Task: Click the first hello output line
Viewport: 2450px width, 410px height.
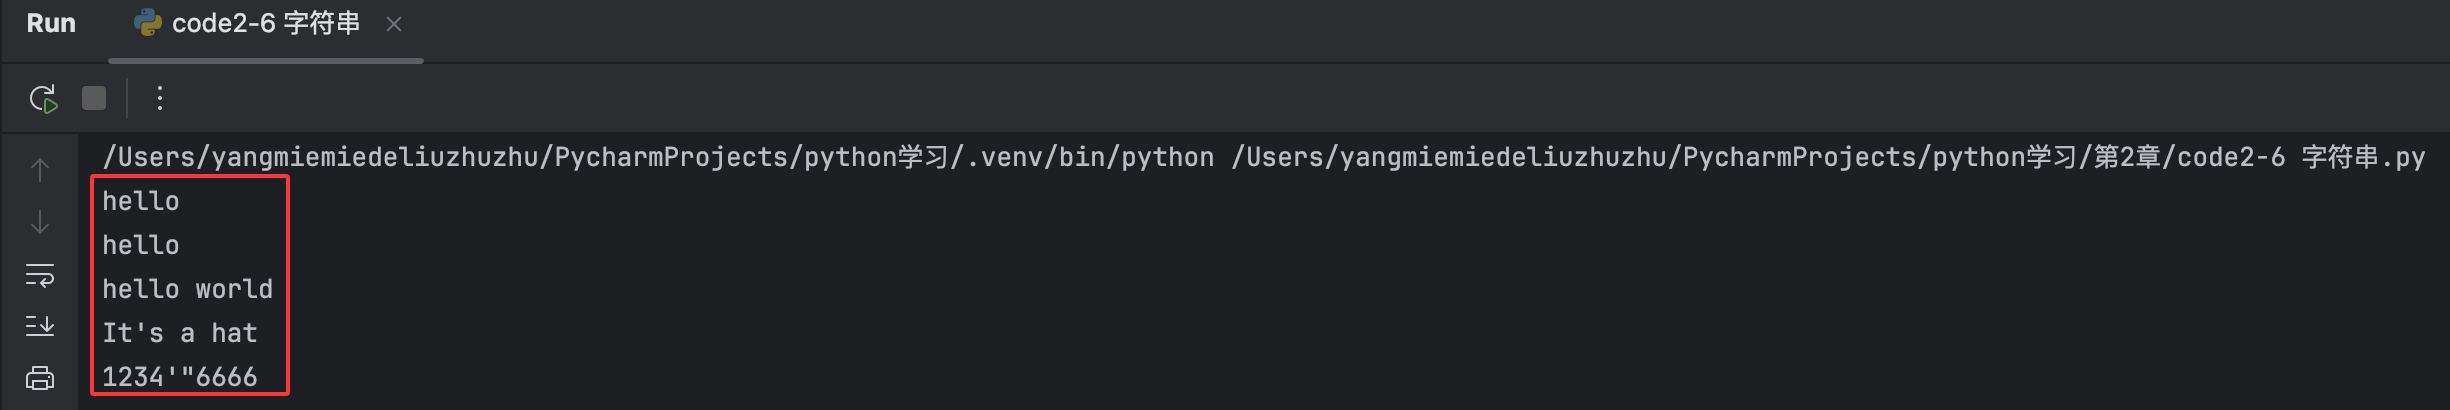Action: pos(141,201)
